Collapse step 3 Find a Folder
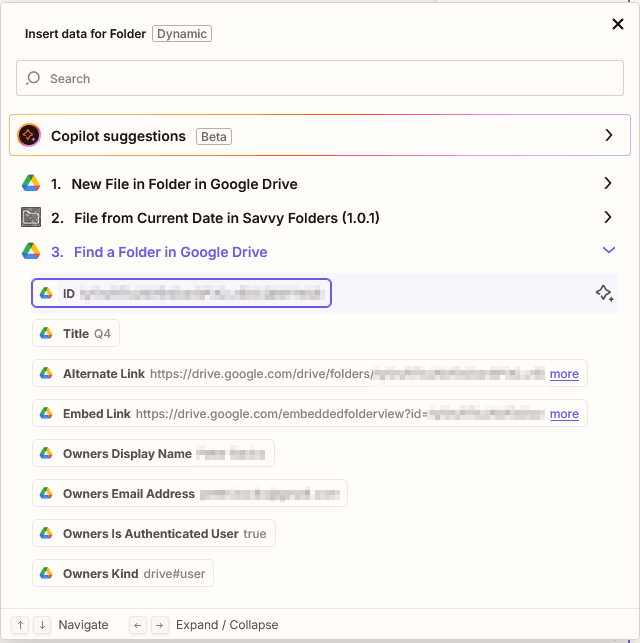Viewport: 640px width, 643px height. (319, 251)
